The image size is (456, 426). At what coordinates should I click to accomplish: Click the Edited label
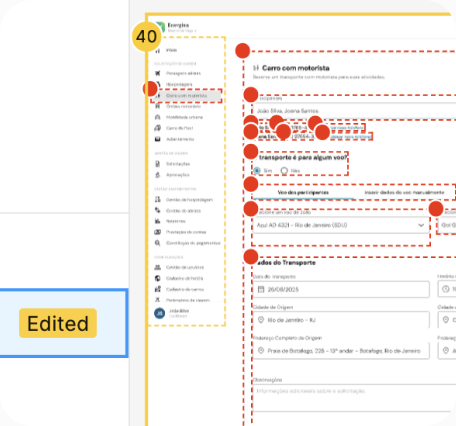(58, 323)
